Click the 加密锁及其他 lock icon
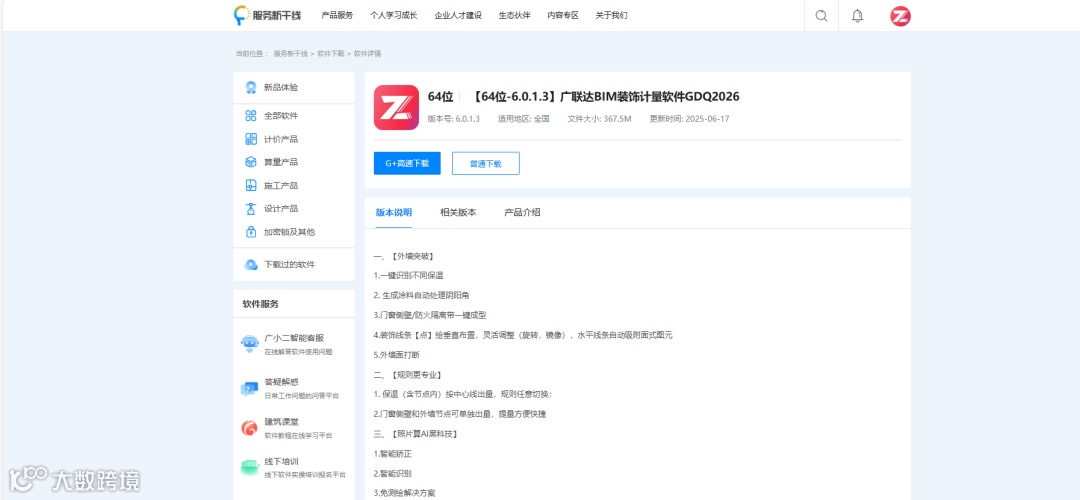 251,232
